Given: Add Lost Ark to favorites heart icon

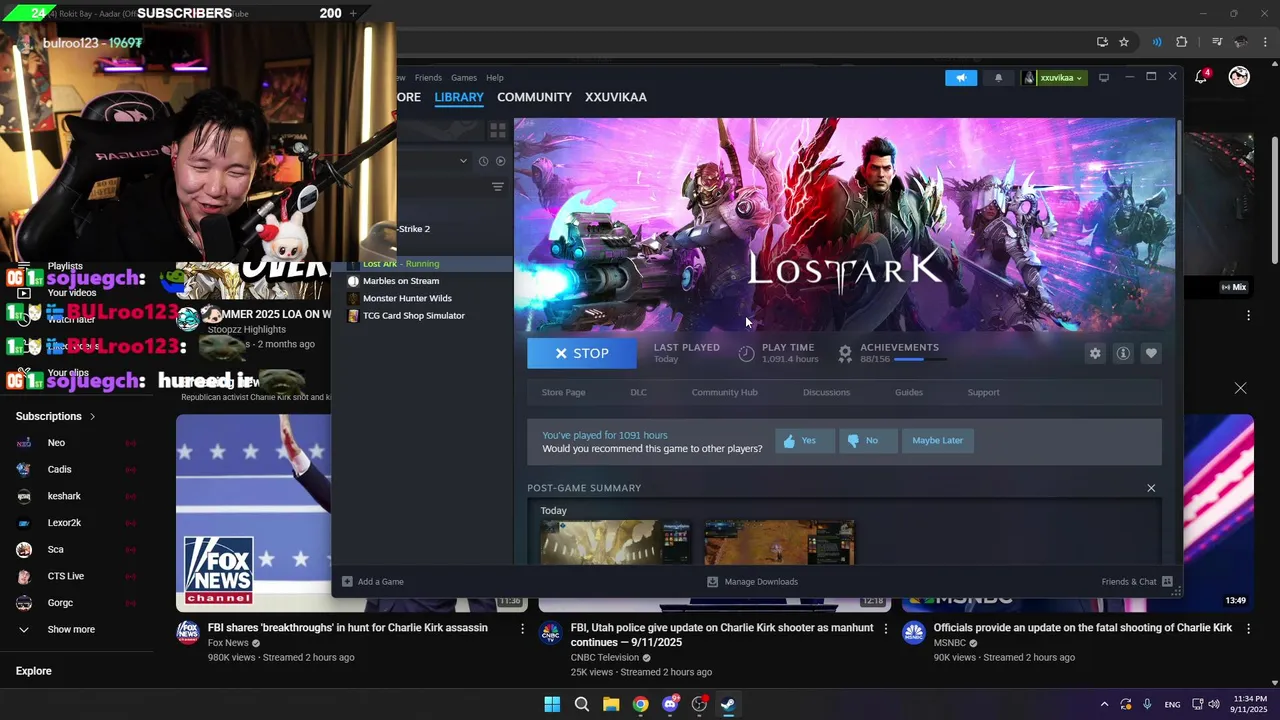Looking at the screenshot, I should [x=1151, y=353].
